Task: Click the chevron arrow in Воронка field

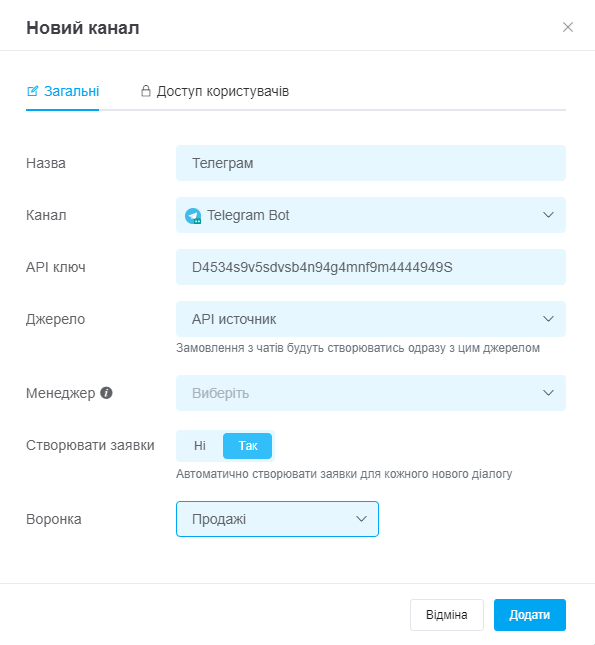Action: (x=361, y=519)
